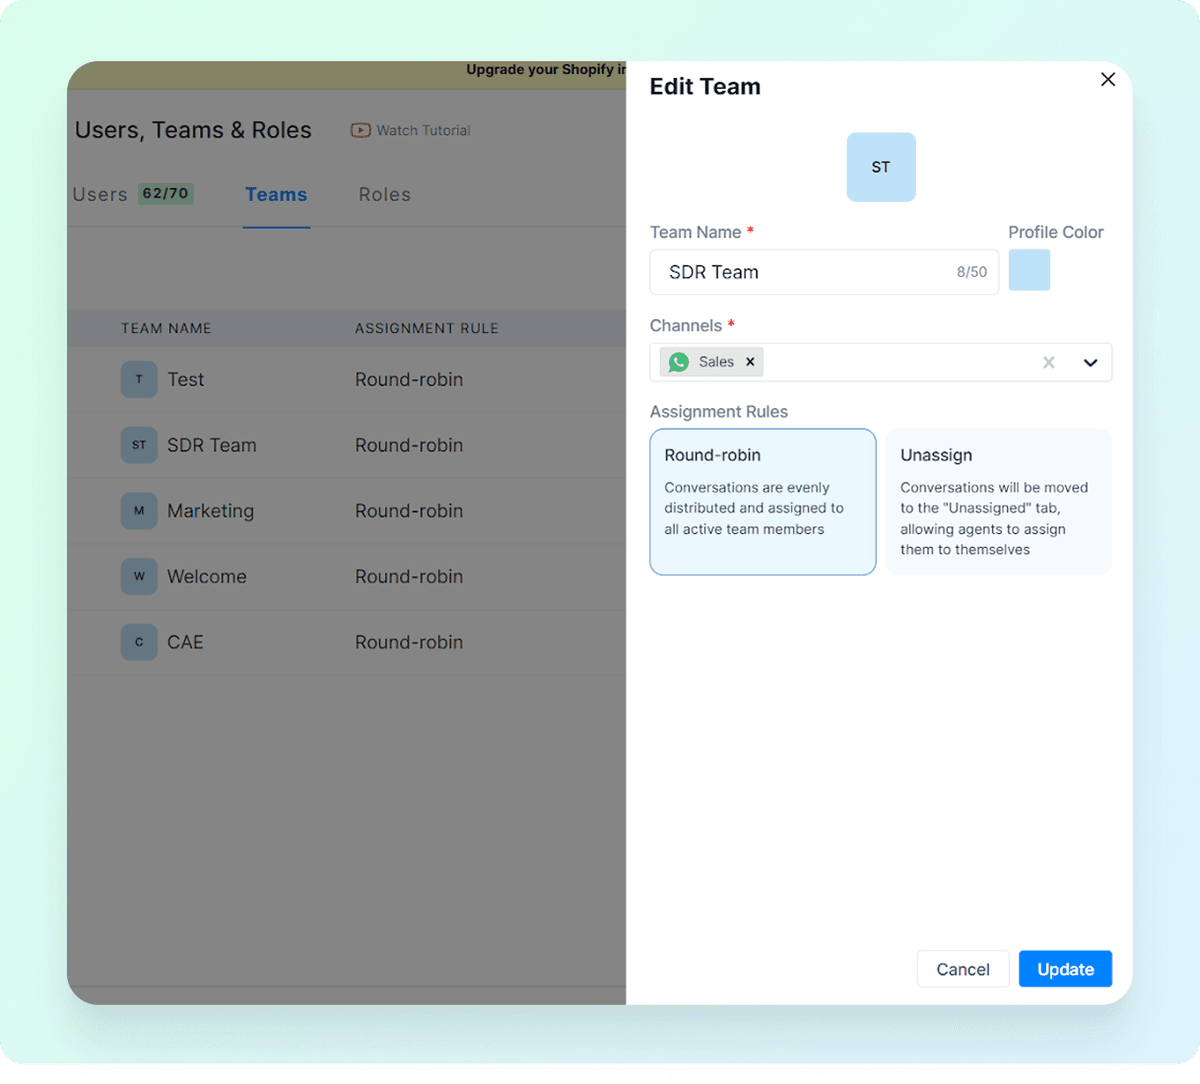Click the SDR Team's ST avatar in the table
The height and width of the screenshot is (1084, 1200).
tap(139, 445)
